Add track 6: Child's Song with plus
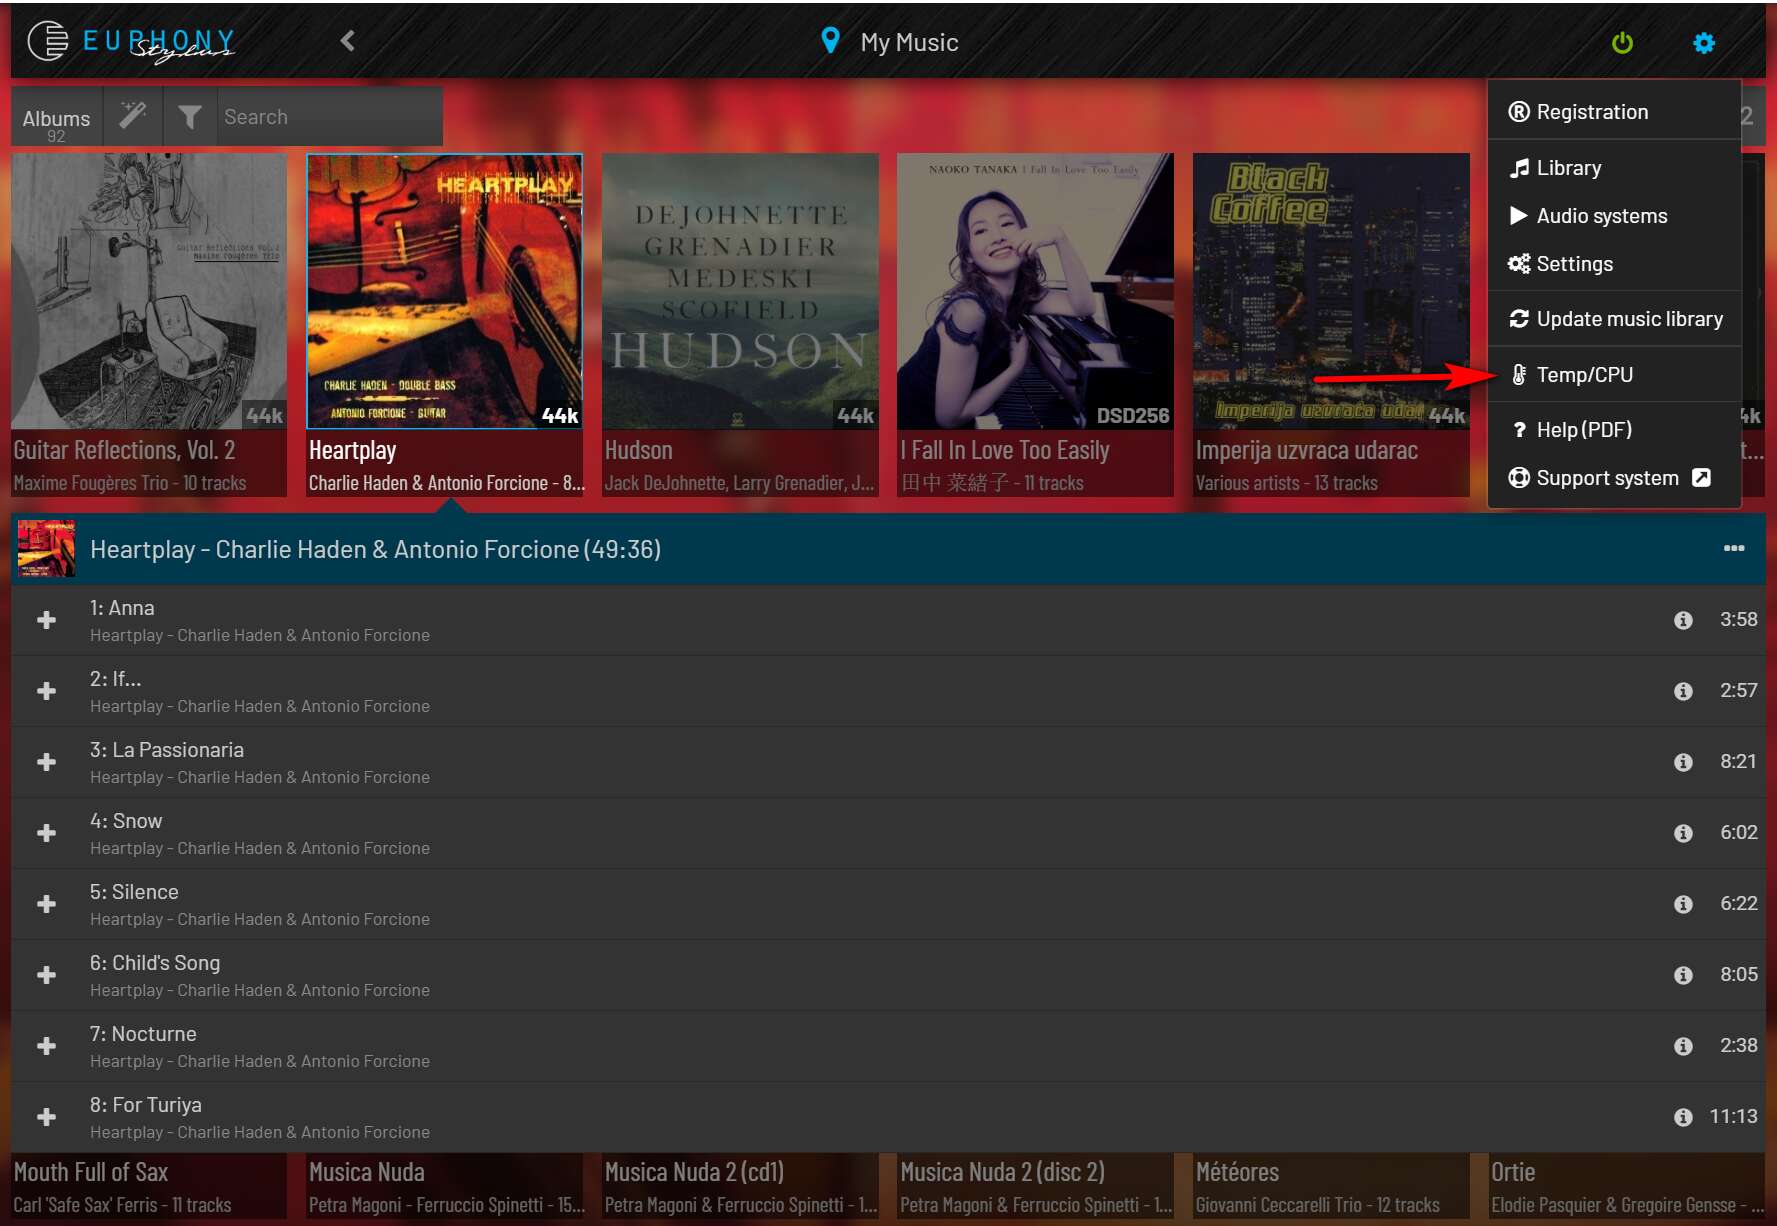1777x1226 pixels. [46, 975]
